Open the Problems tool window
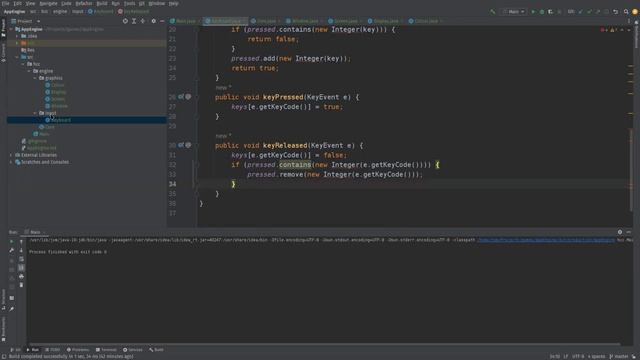This screenshot has height=360, width=640. [x=78, y=350]
